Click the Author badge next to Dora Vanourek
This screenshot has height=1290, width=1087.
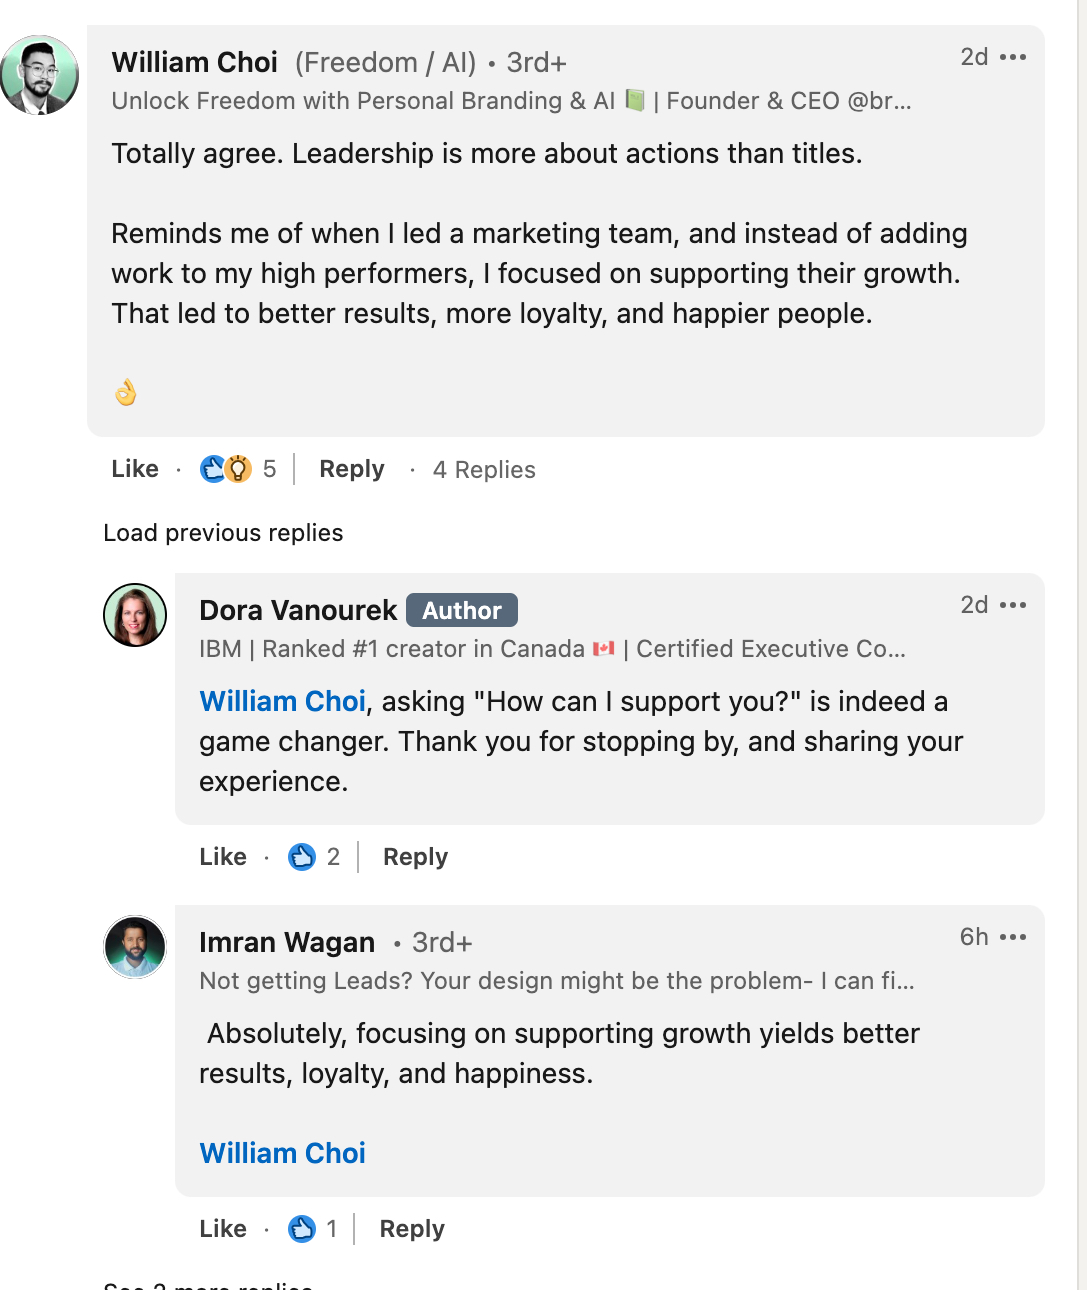pos(461,610)
